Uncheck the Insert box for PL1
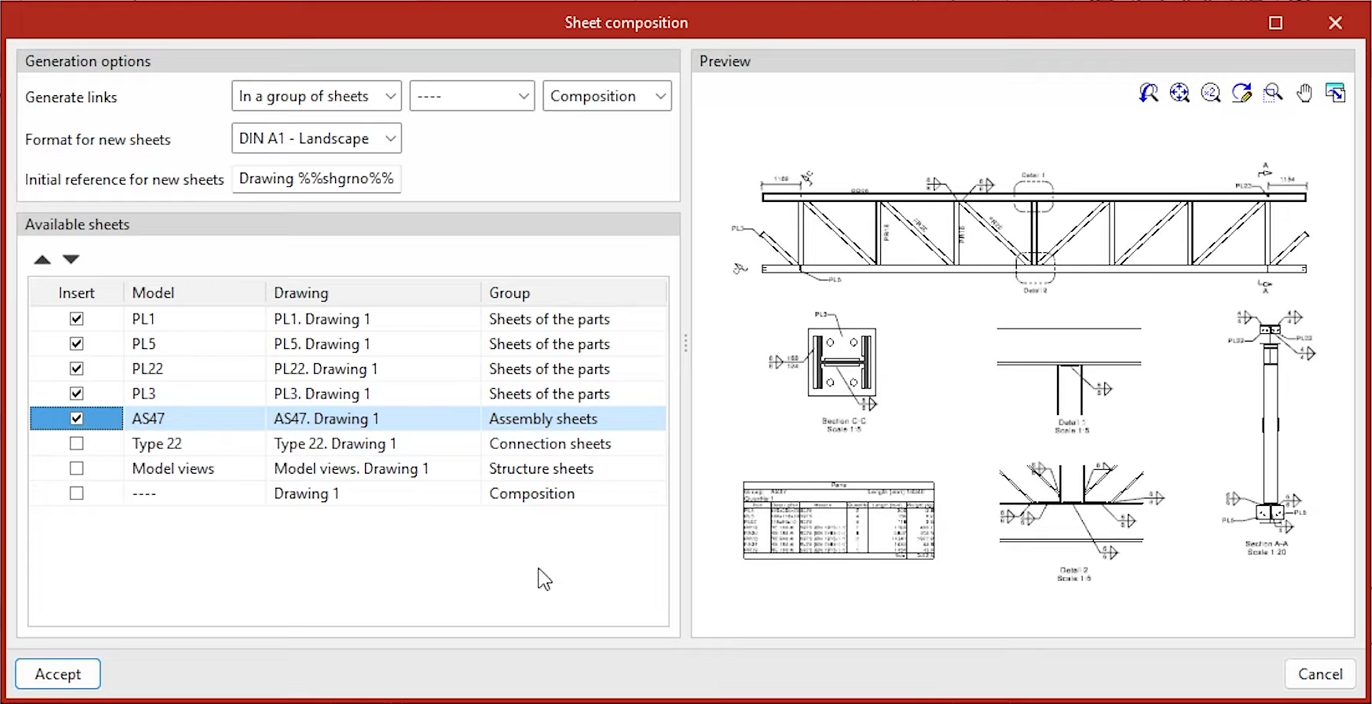Image resolution: width=1372 pixels, height=704 pixels. tap(76, 319)
